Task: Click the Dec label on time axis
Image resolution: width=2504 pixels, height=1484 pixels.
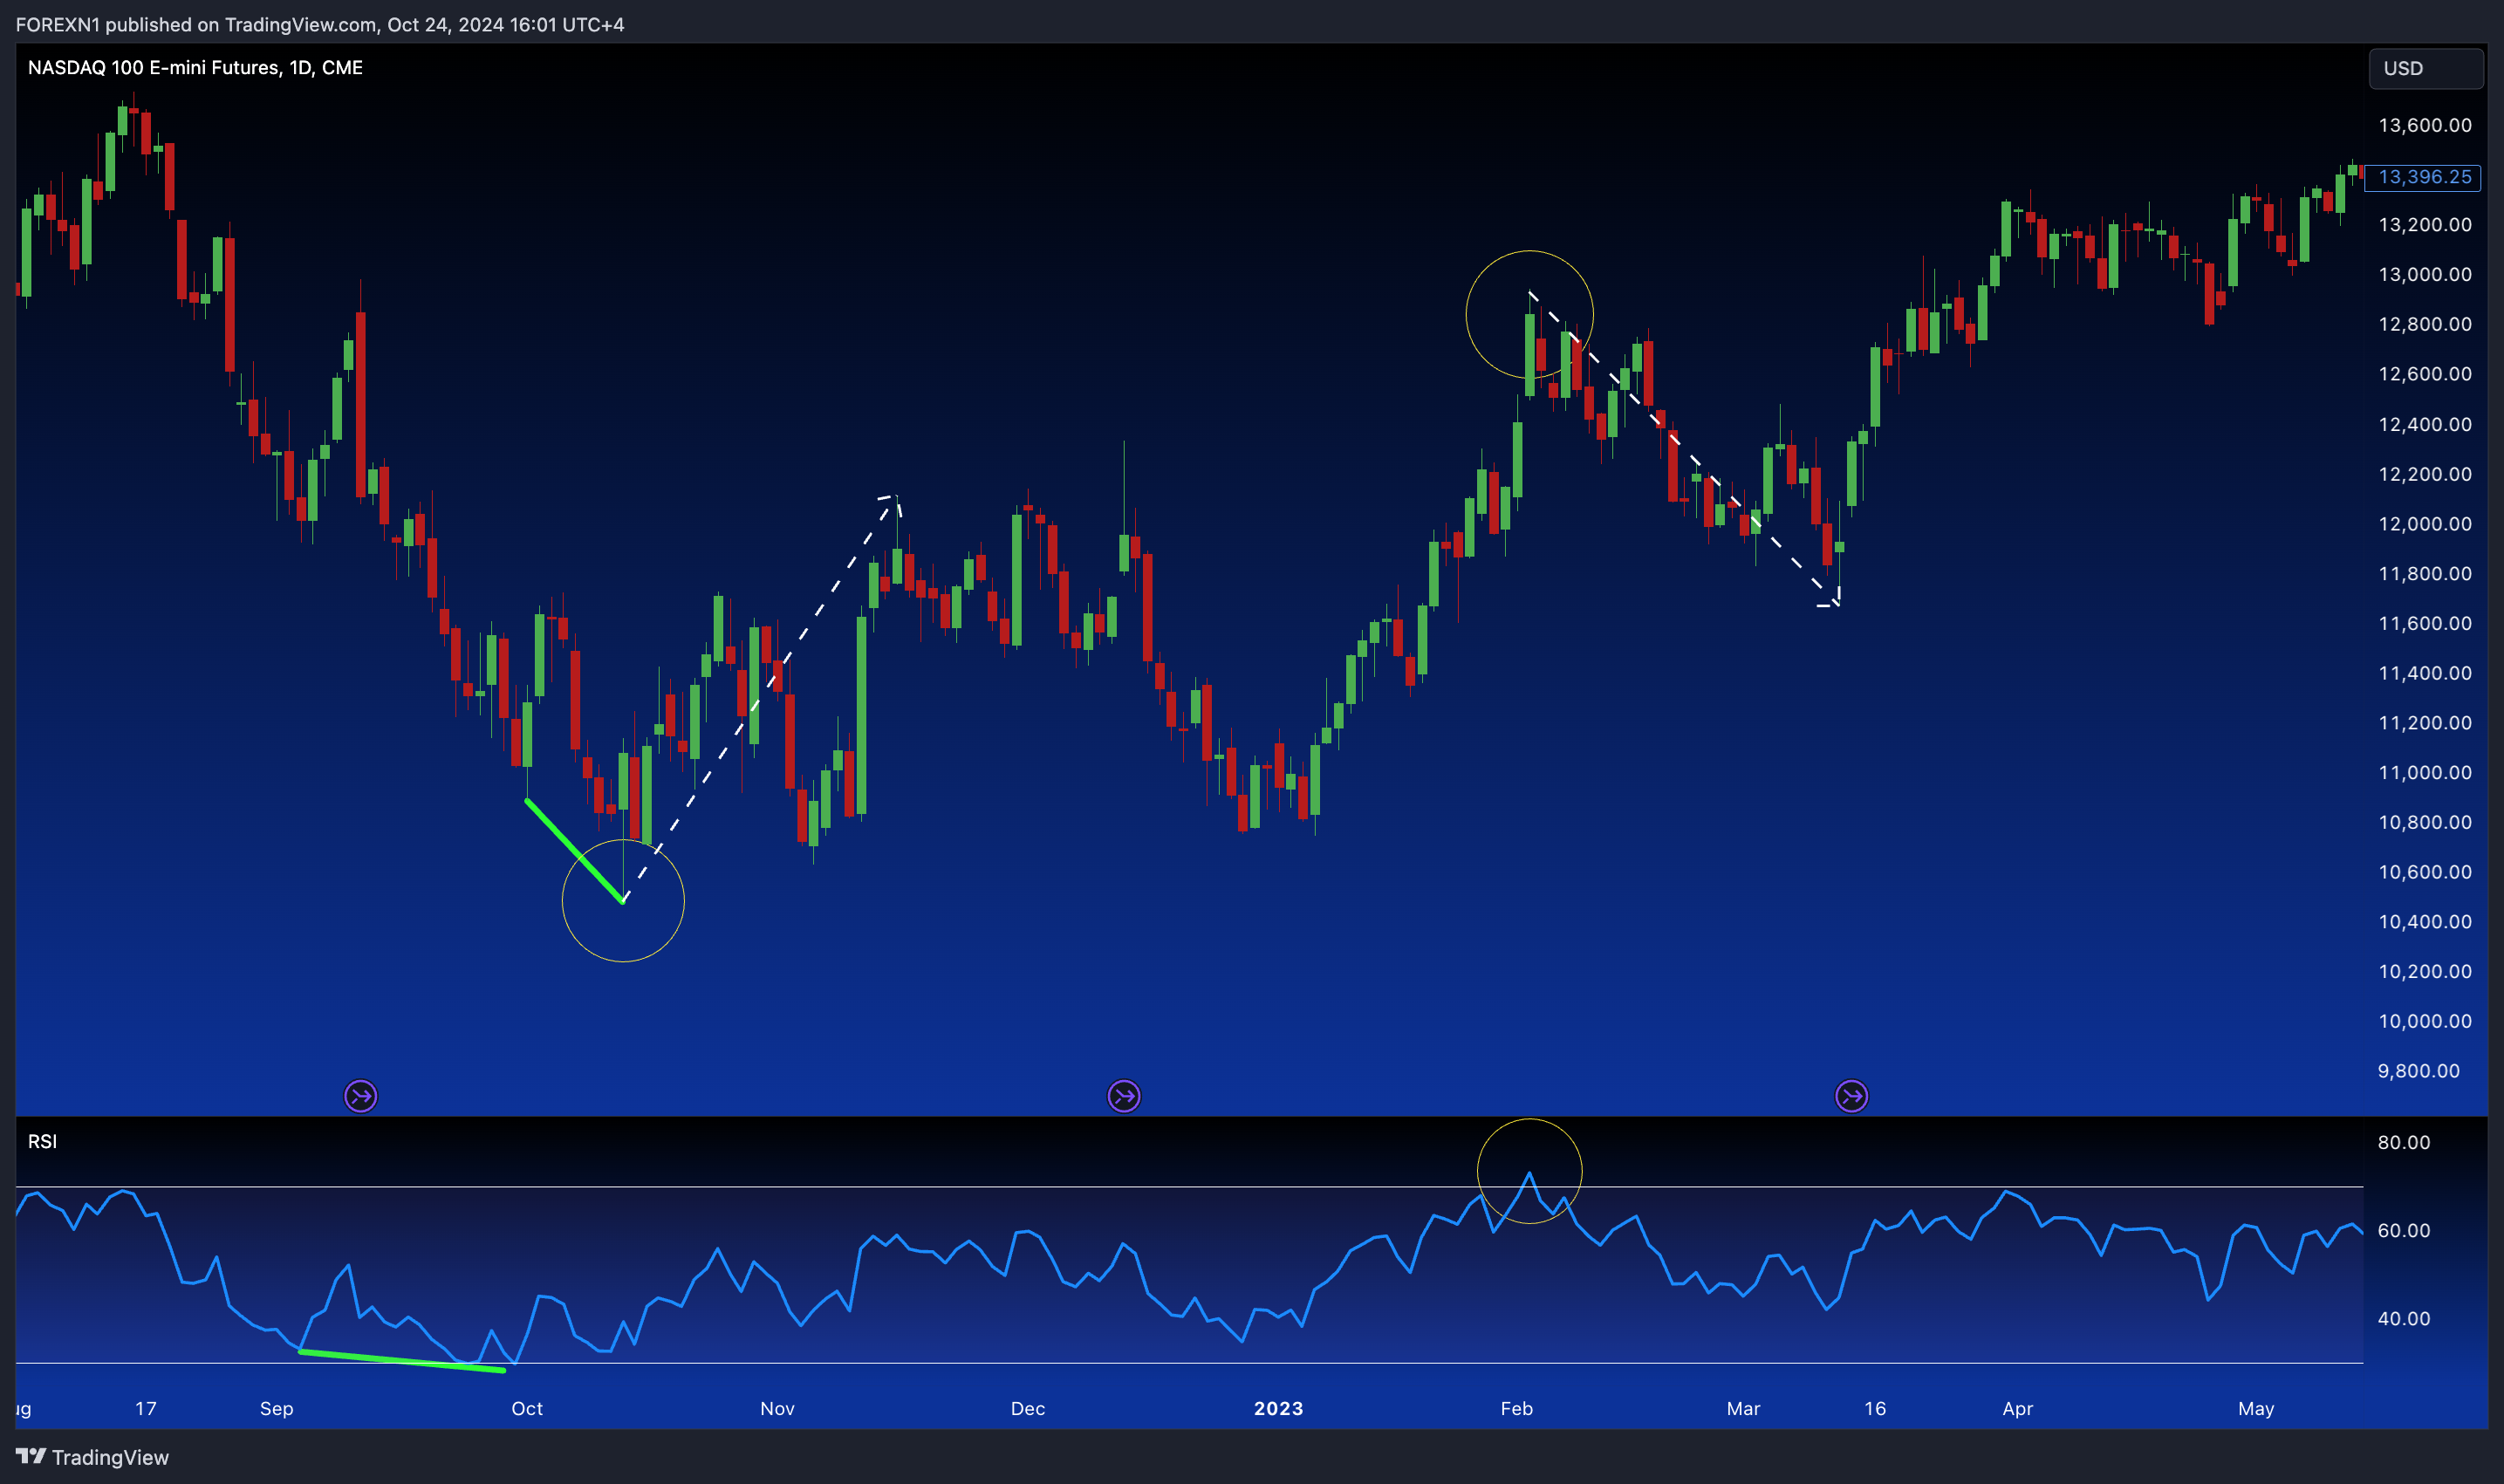Action: 1028,1408
